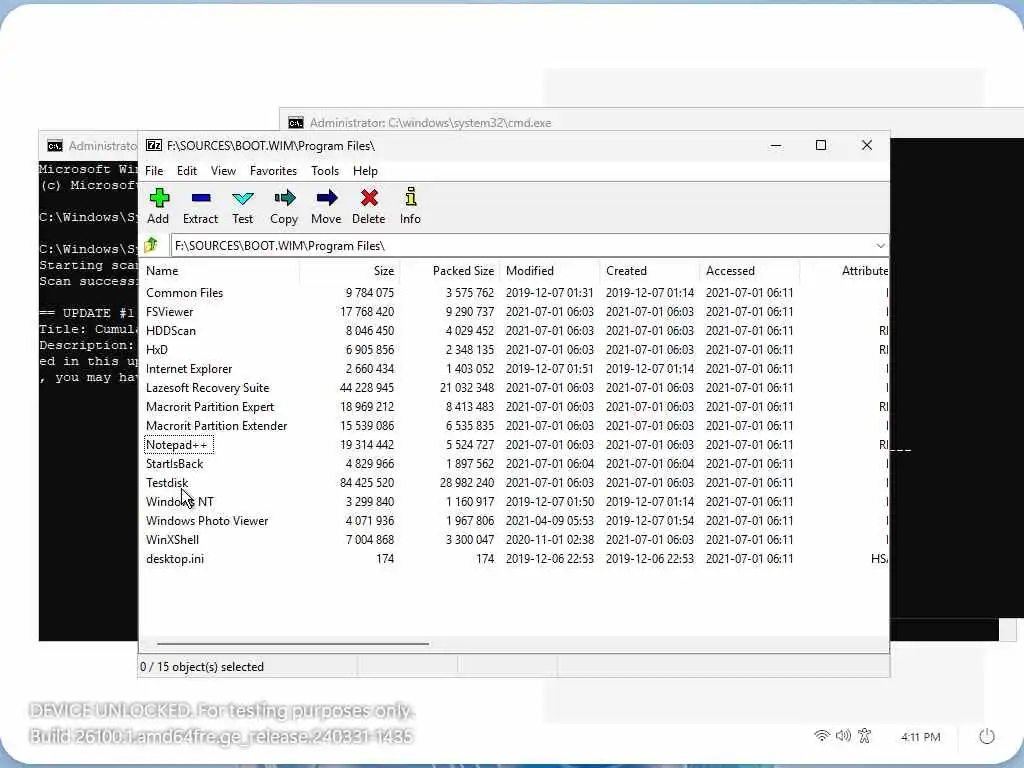Sort by Accessed column header
The width and height of the screenshot is (1024, 768).
[750, 270]
